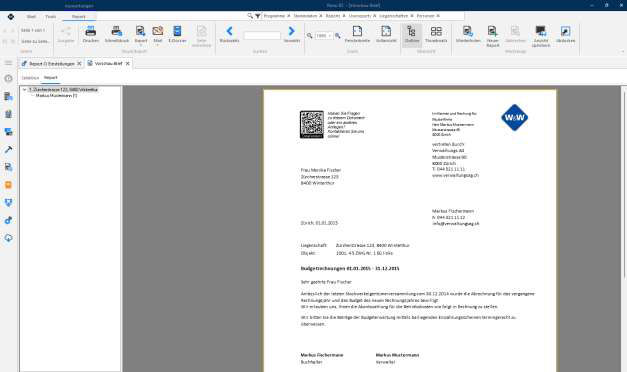627x372 pixels.
Task: Click the zoom in magnifier icon
Action: click(x=337, y=36)
